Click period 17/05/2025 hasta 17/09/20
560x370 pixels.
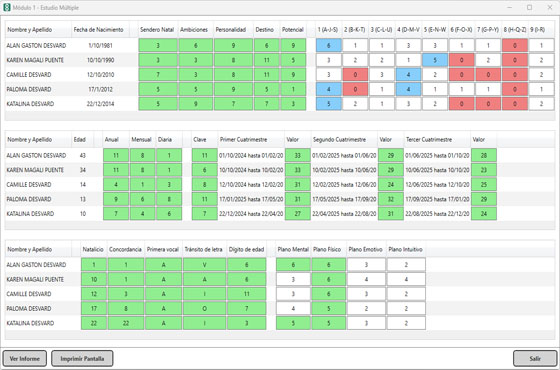(x=344, y=199)
